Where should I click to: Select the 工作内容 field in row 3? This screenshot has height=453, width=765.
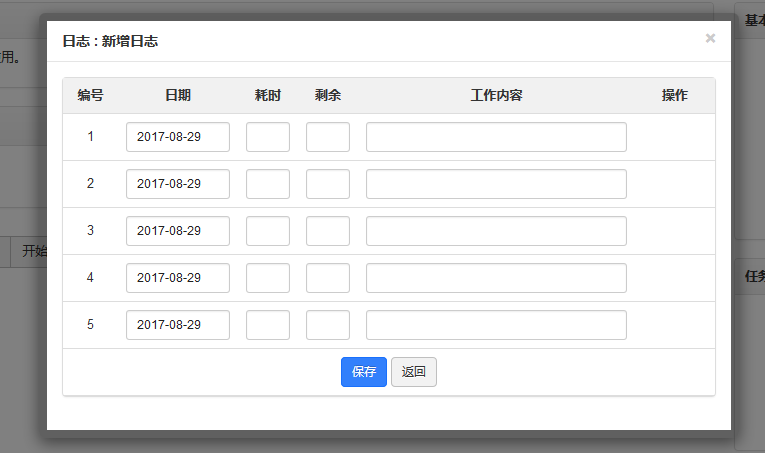[497, 231]
